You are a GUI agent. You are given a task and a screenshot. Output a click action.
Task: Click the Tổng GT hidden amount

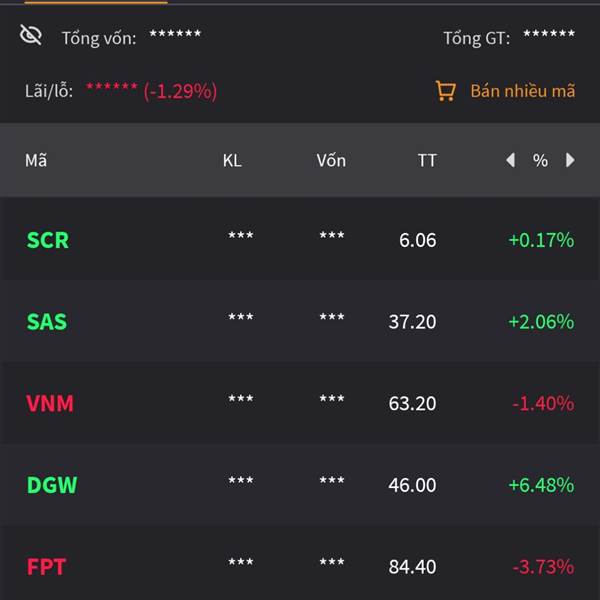[548, 36]
